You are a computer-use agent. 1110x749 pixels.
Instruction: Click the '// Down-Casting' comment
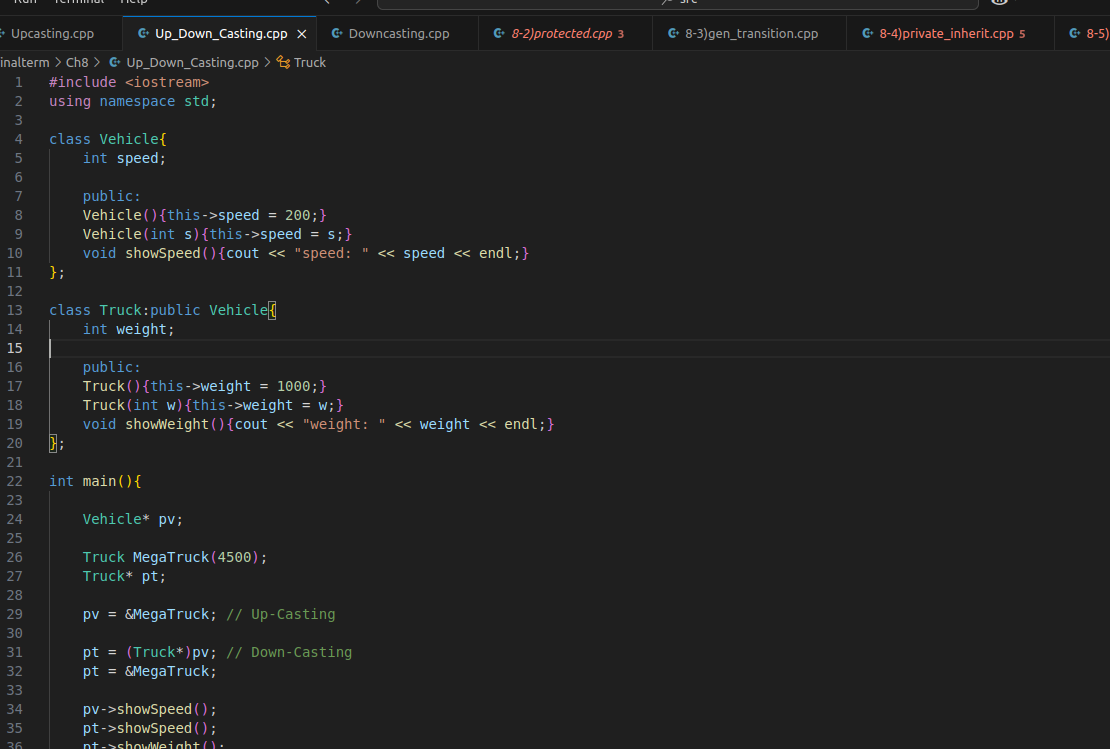(x=289, y=653)
